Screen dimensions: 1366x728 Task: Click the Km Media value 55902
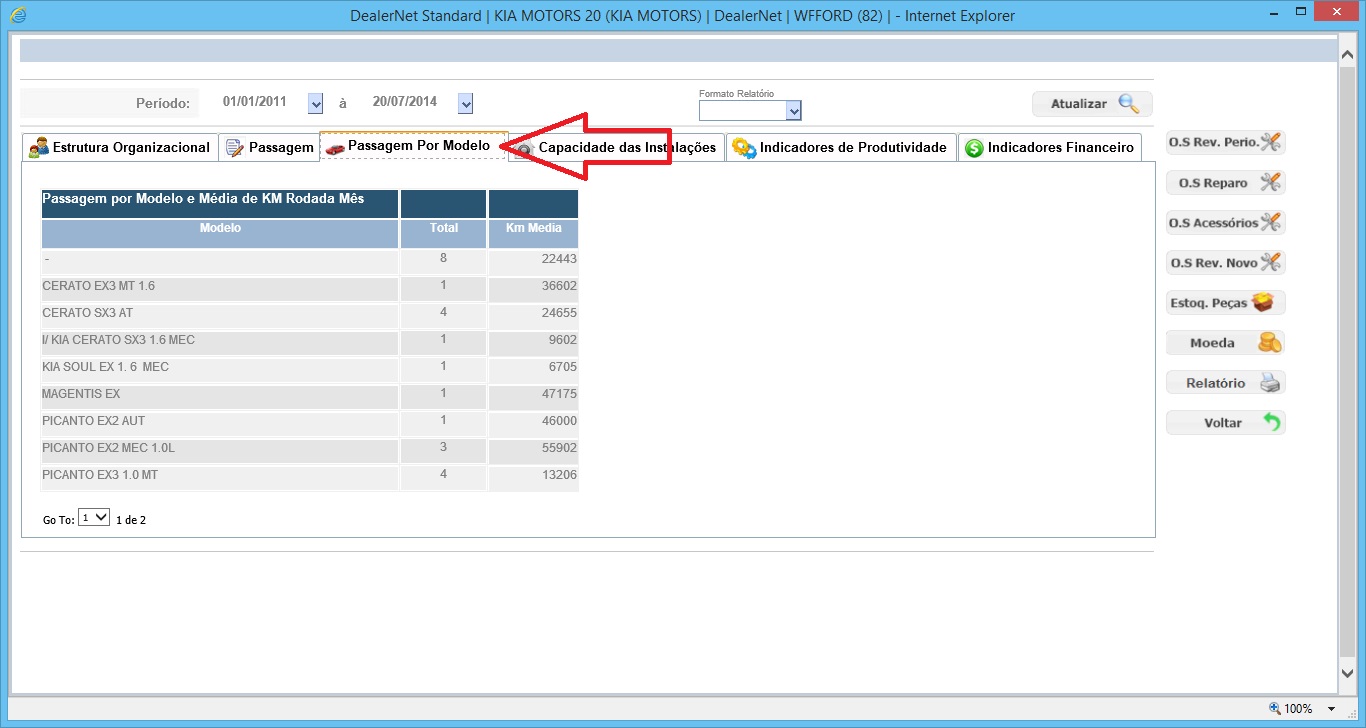(x=560, y=448)
